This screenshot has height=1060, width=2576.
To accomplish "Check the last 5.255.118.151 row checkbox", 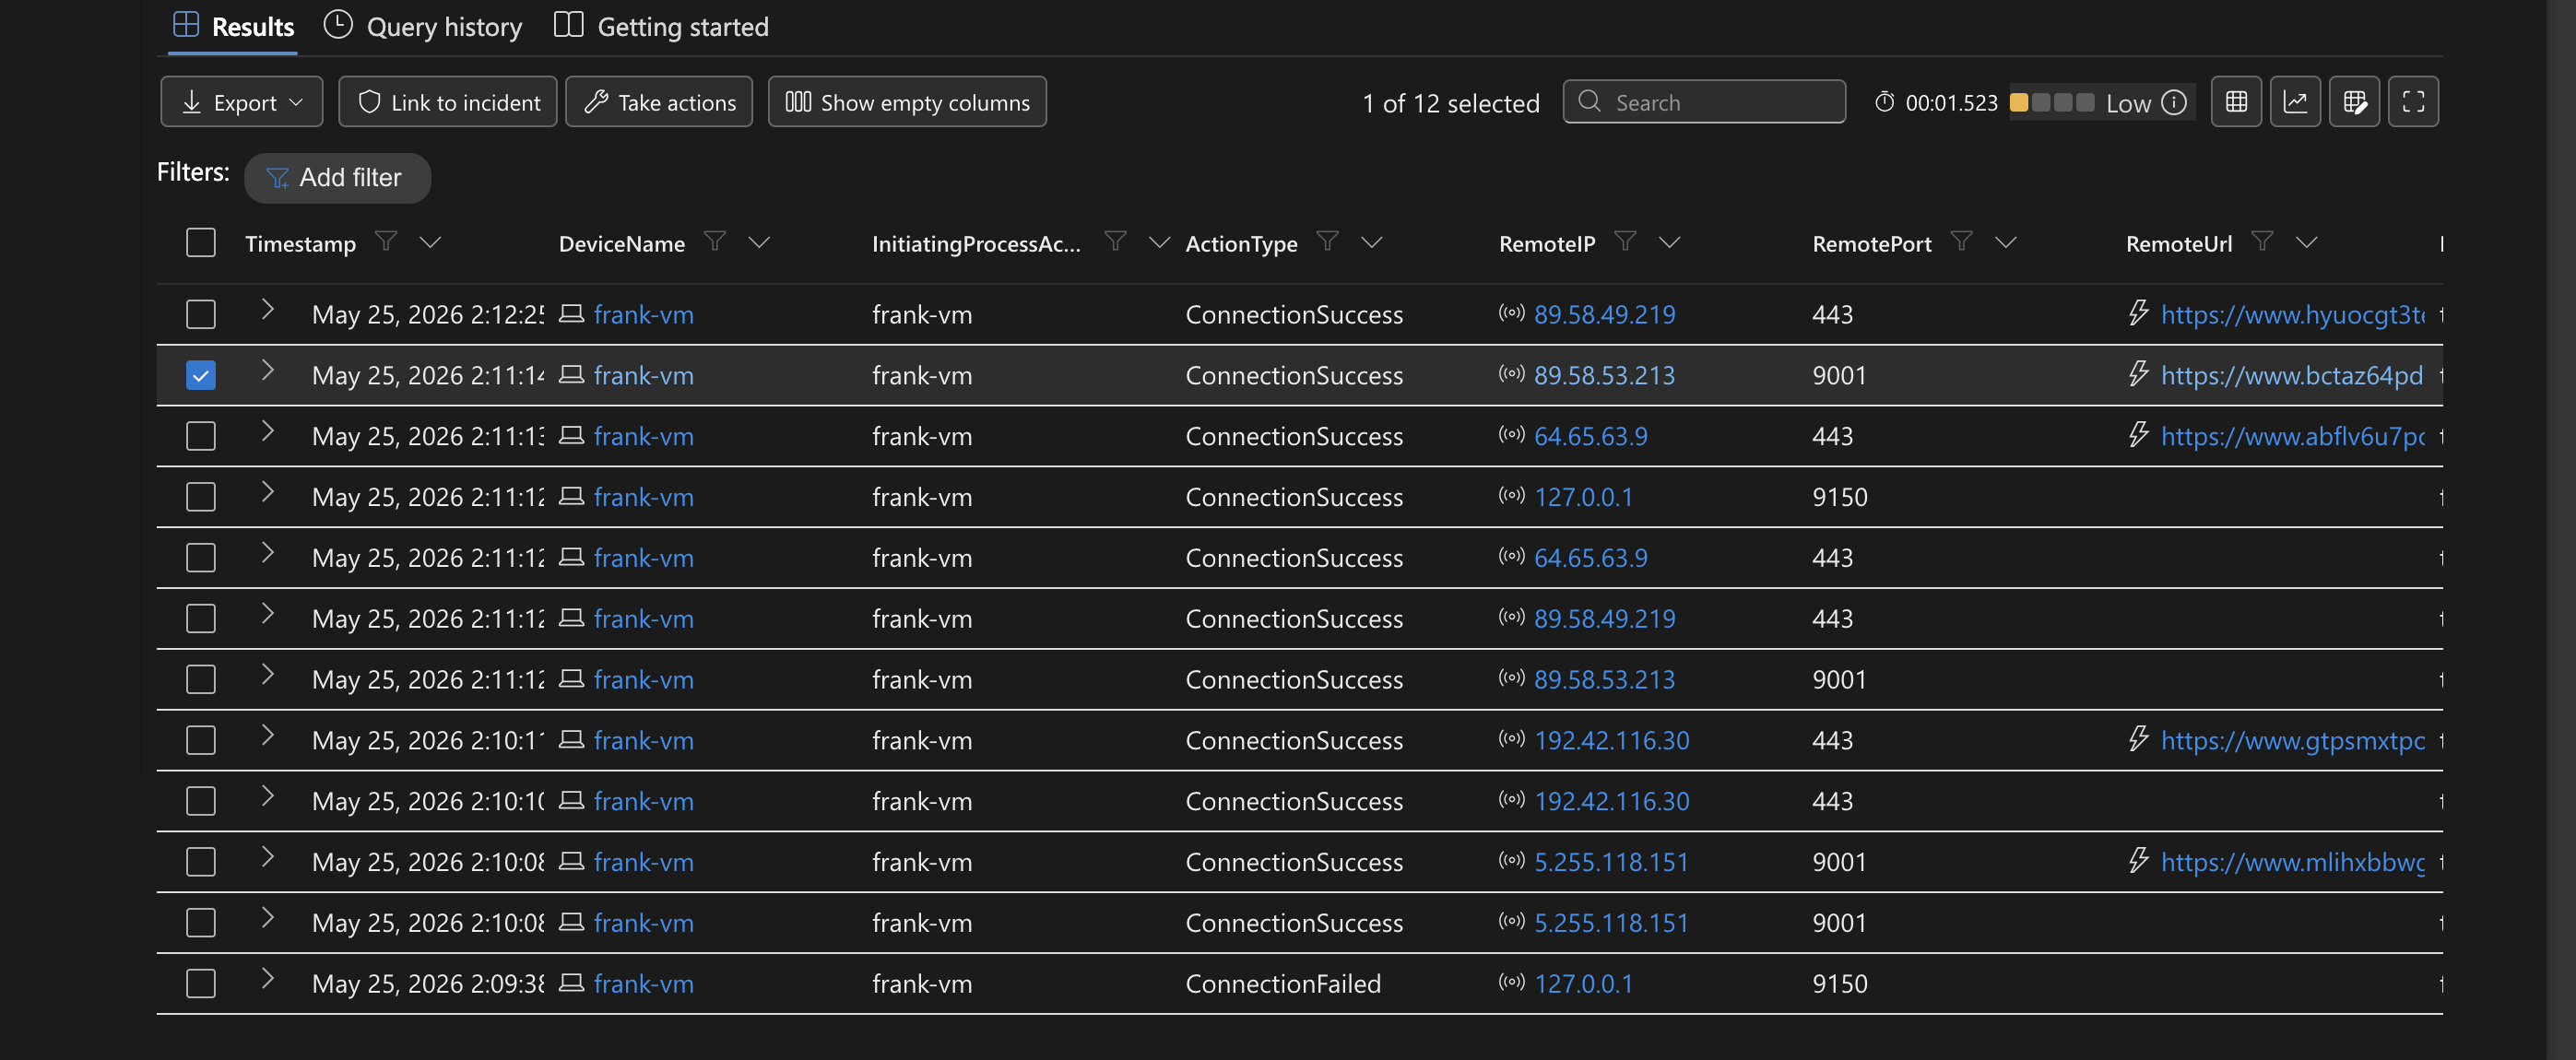I will [x=201, y=922].
